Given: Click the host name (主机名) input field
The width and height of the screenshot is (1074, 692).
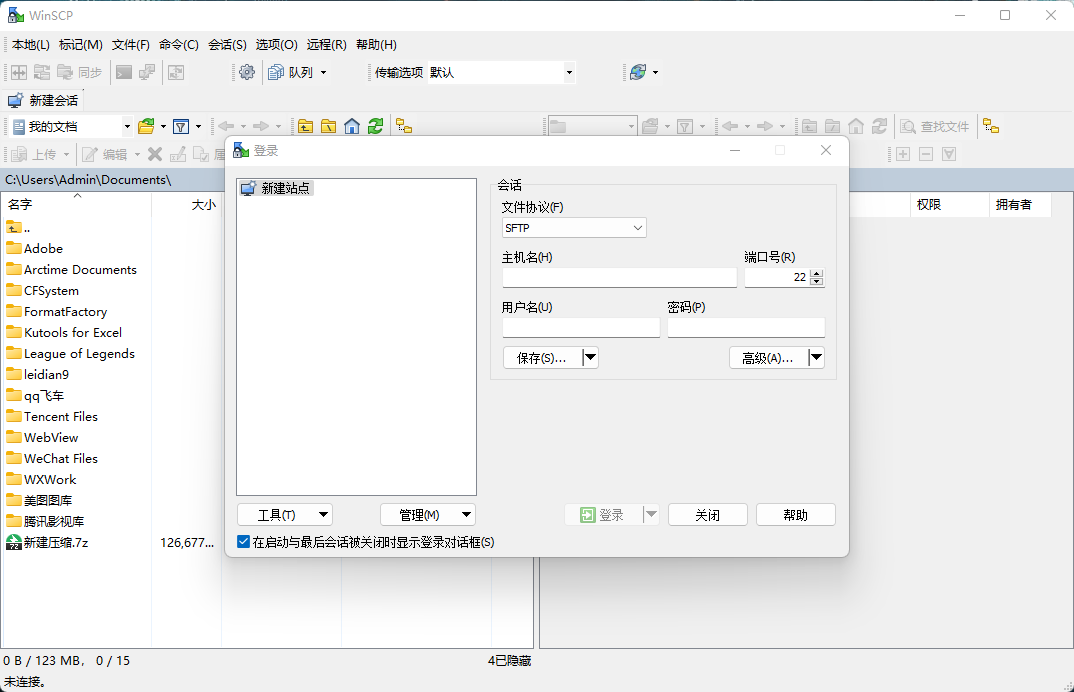Looking at the screenshot, I should coord(619,278).
